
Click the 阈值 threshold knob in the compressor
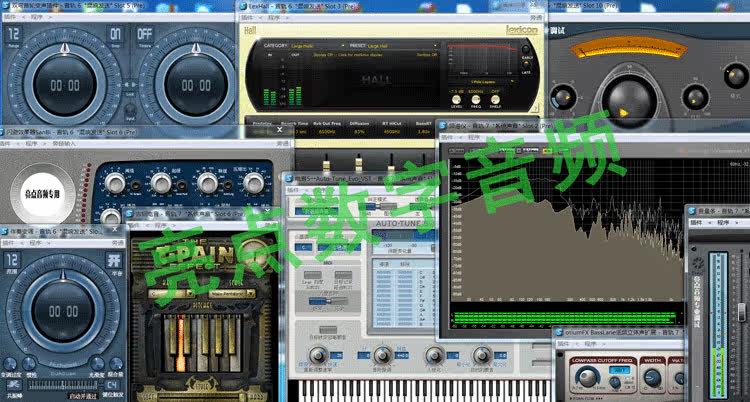tap(115, 183)
